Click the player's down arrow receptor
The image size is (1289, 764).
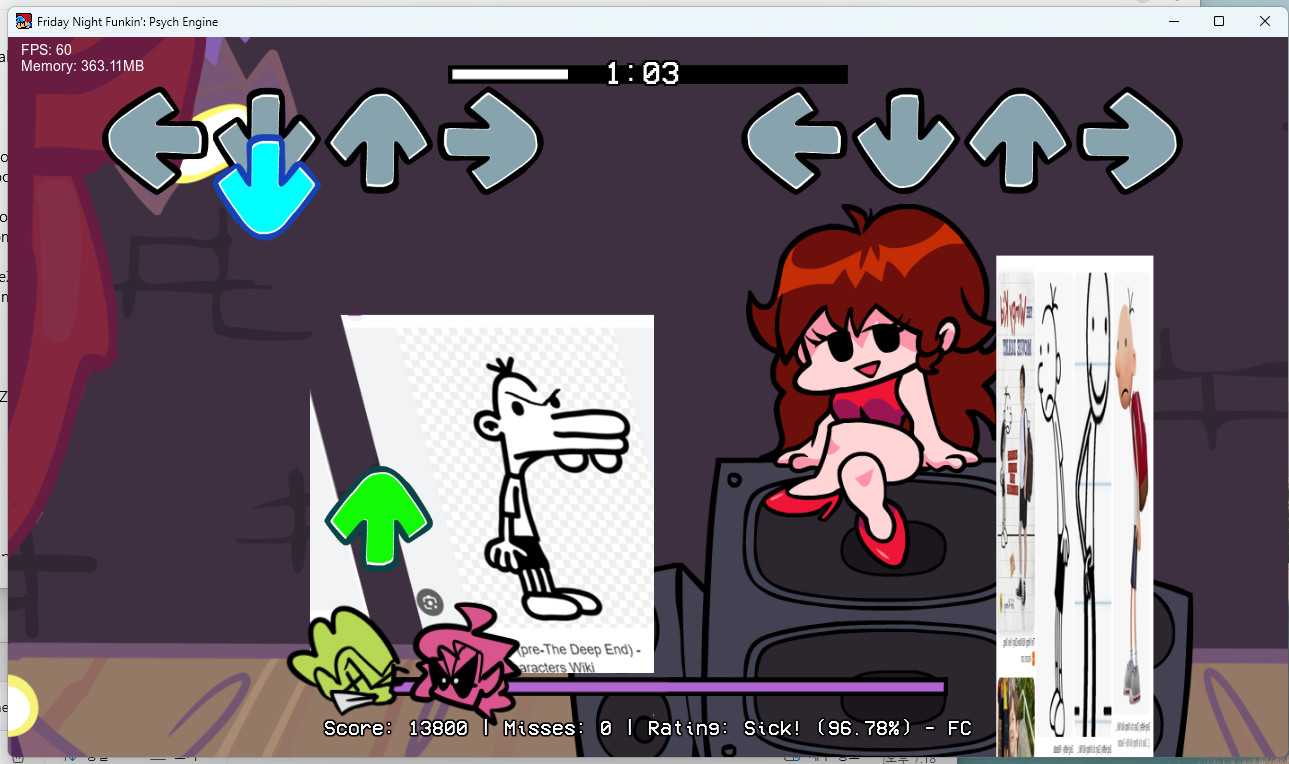906,141
